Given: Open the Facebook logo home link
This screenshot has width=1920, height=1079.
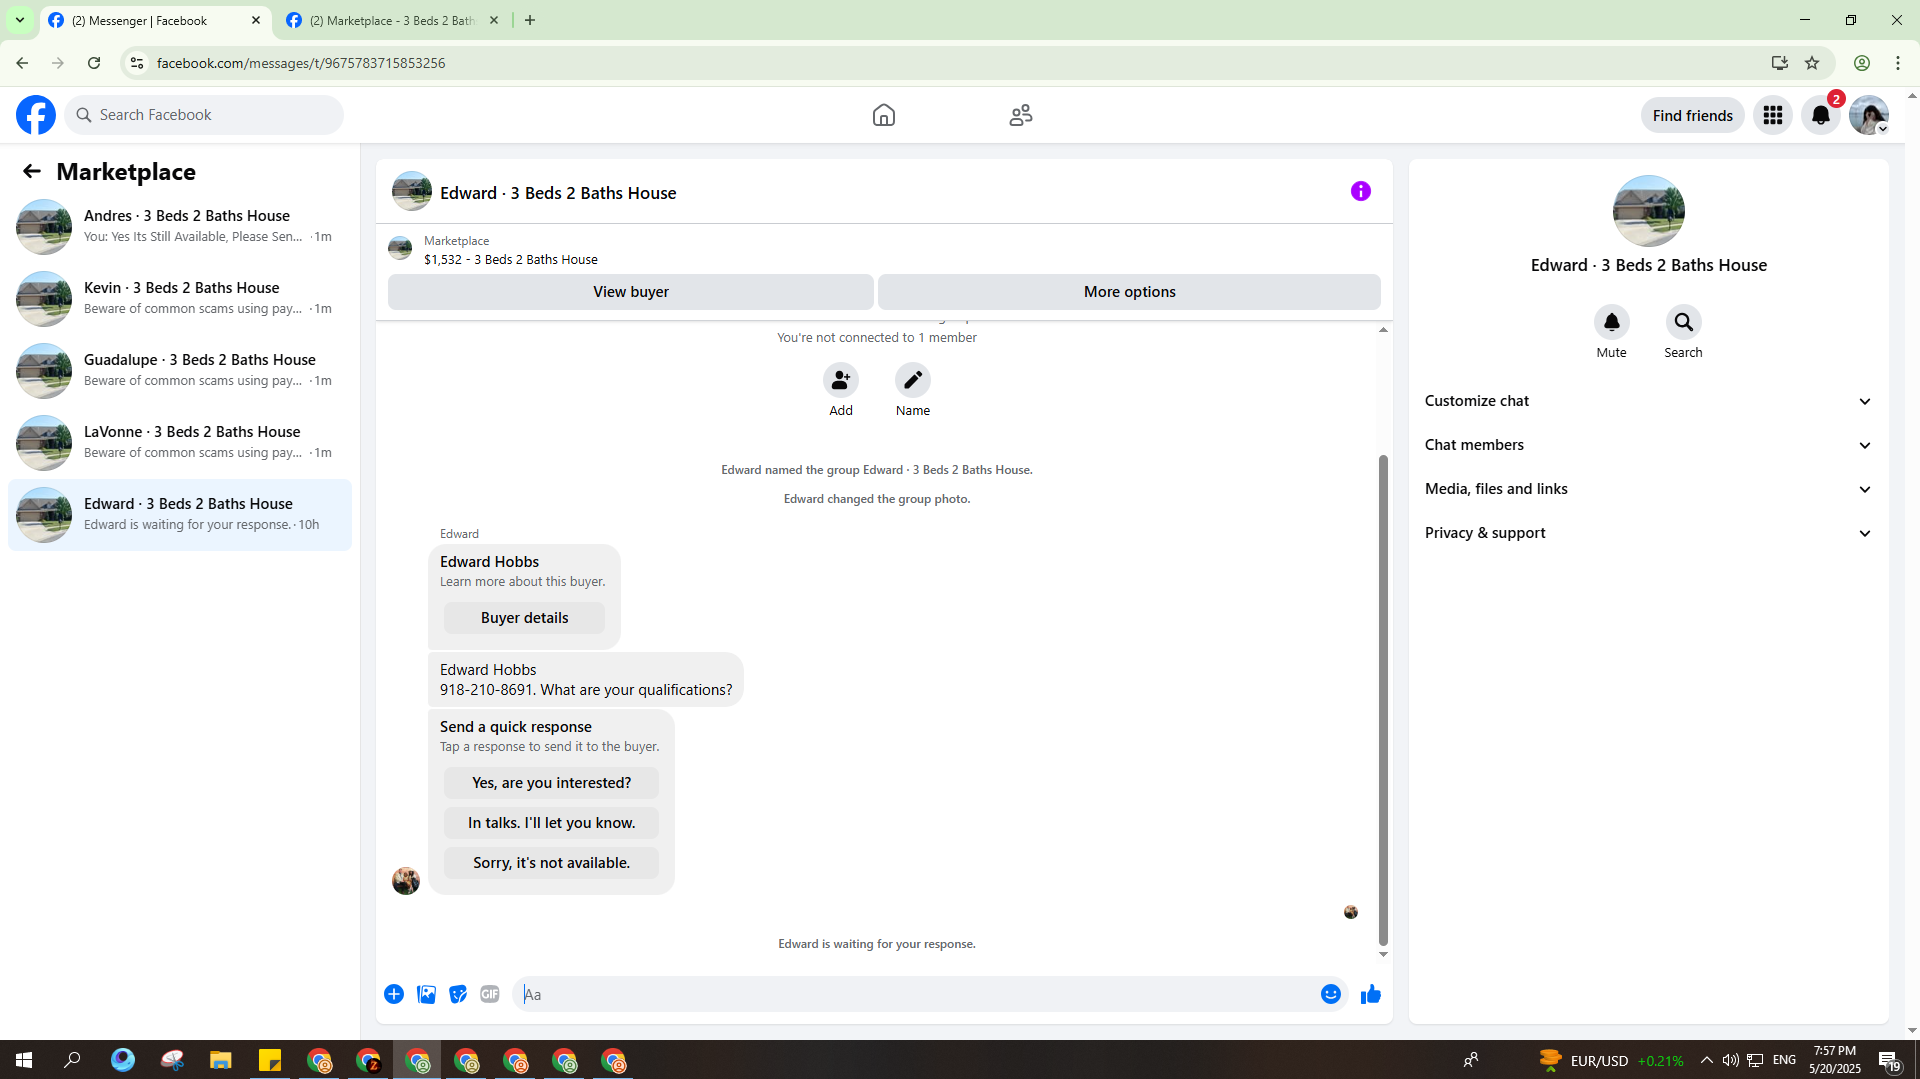Looking at the screenshot, I should (36, 115).
